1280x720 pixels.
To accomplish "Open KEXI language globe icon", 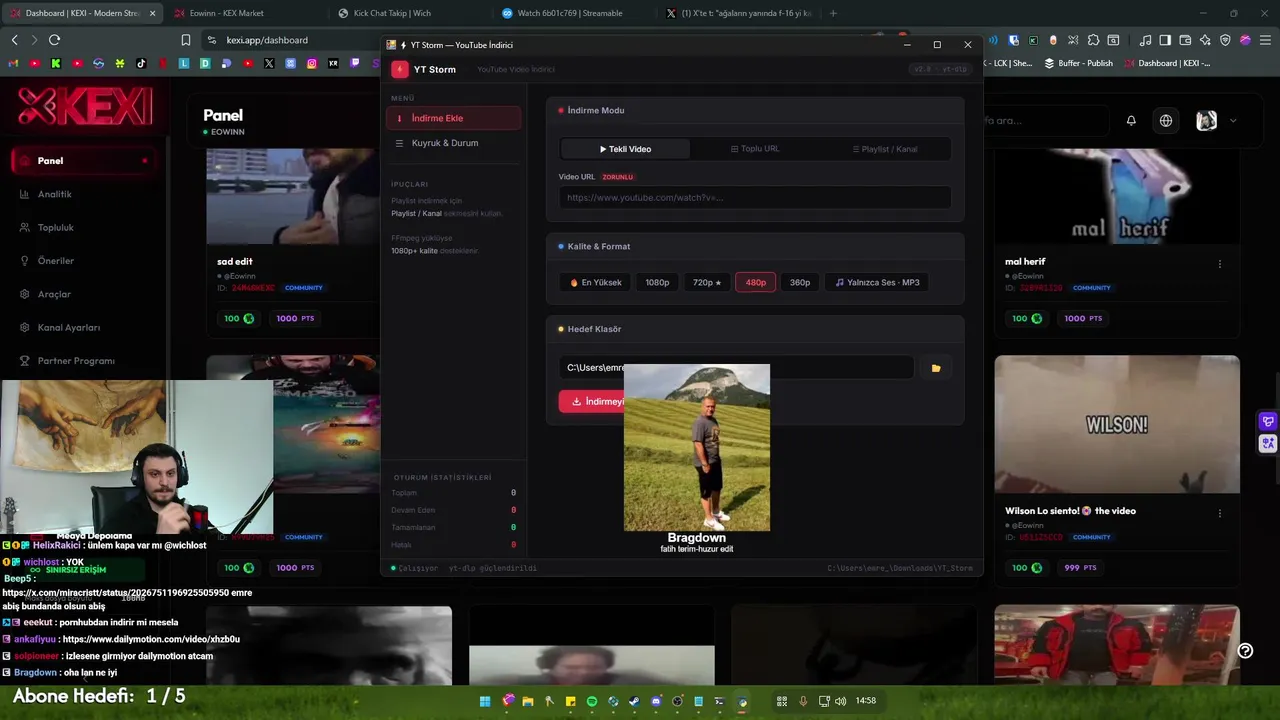I will coord(1166,121).
